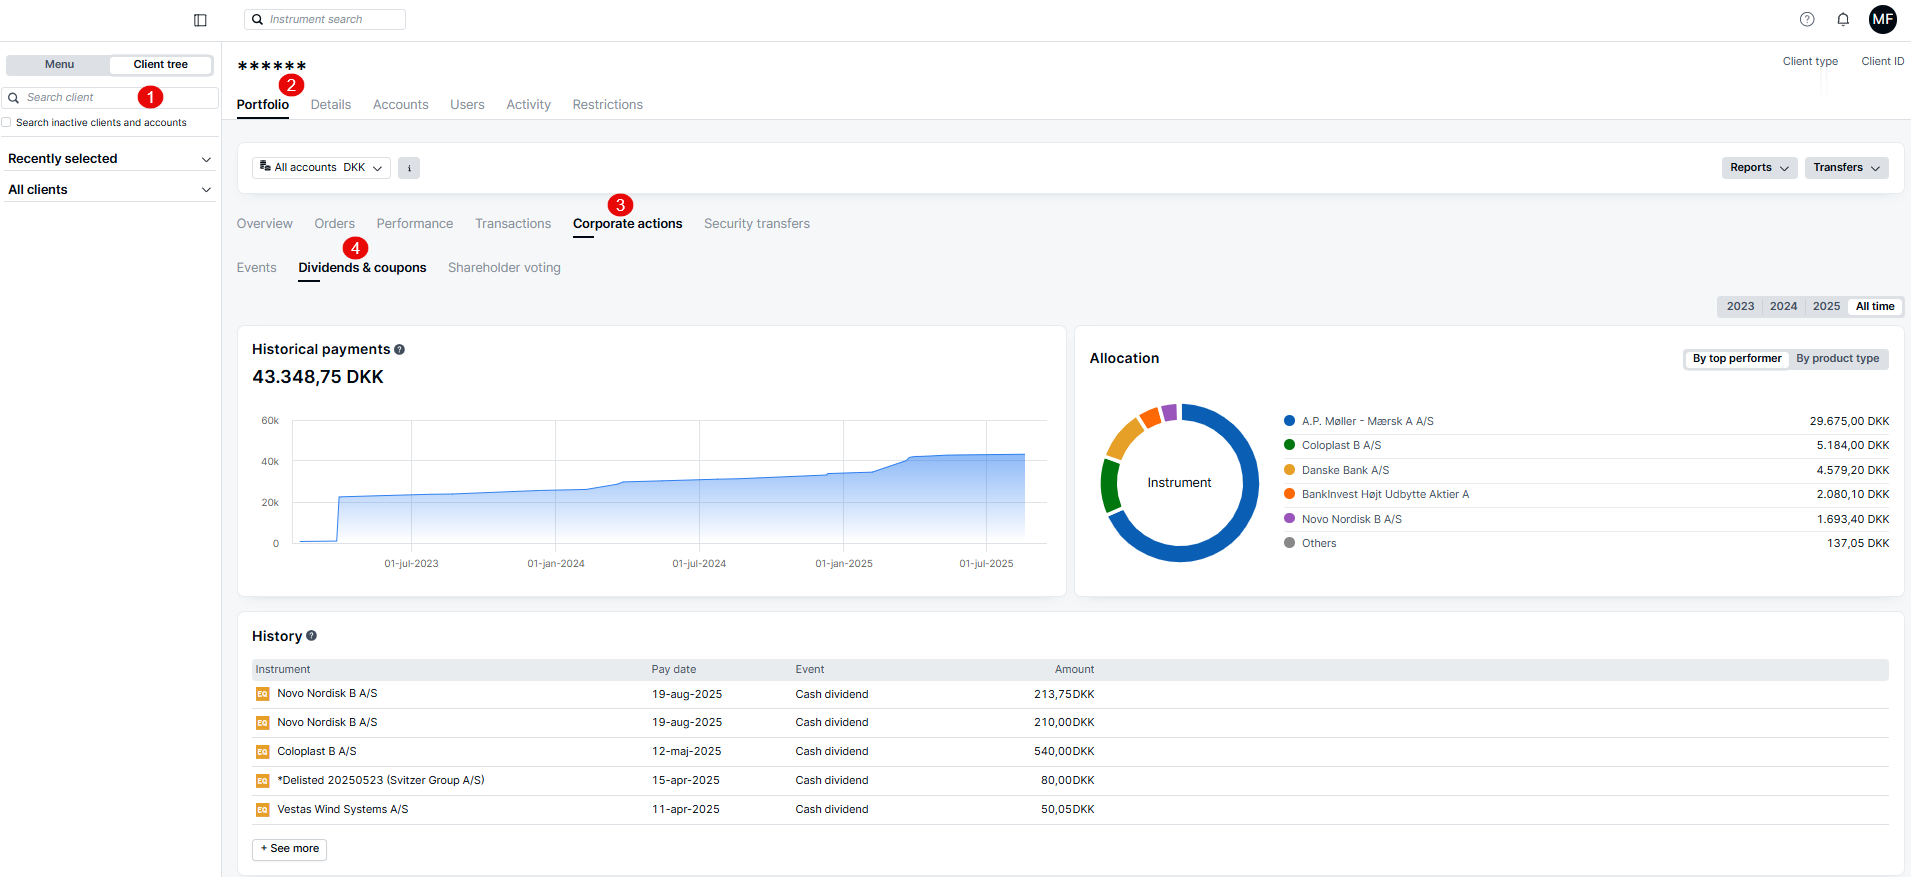Click the blue A.P. Møller - Mærsk legend dot

(1290, 421)
